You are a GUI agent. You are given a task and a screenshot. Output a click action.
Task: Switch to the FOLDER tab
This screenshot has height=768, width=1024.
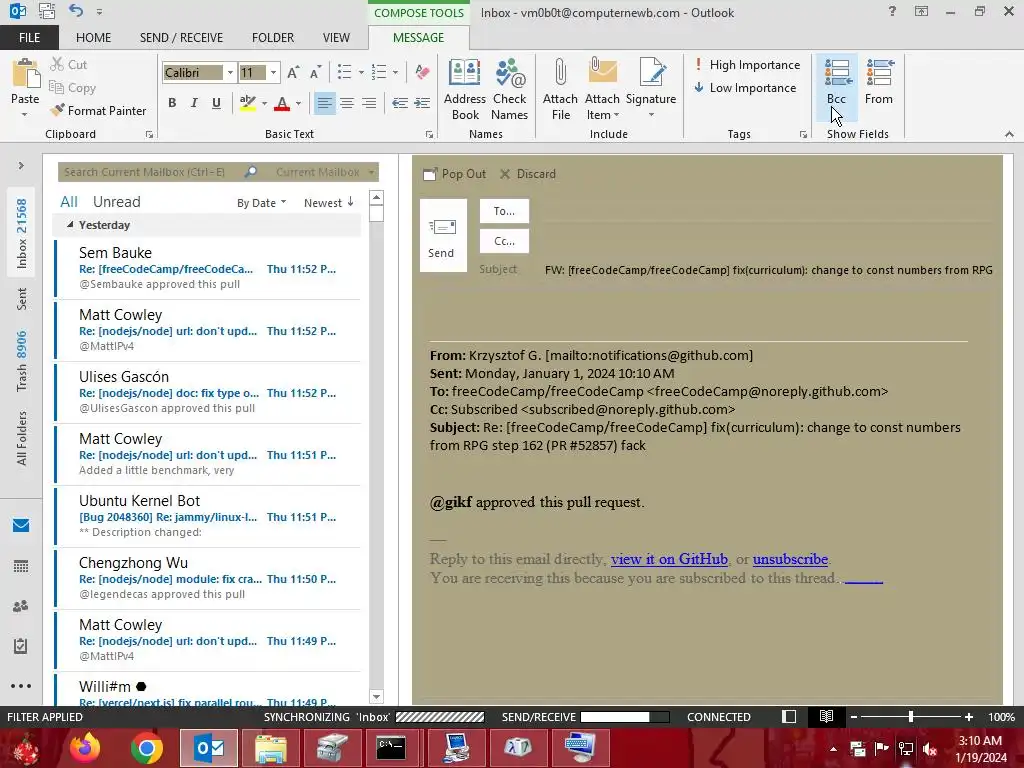click(273, 37)
